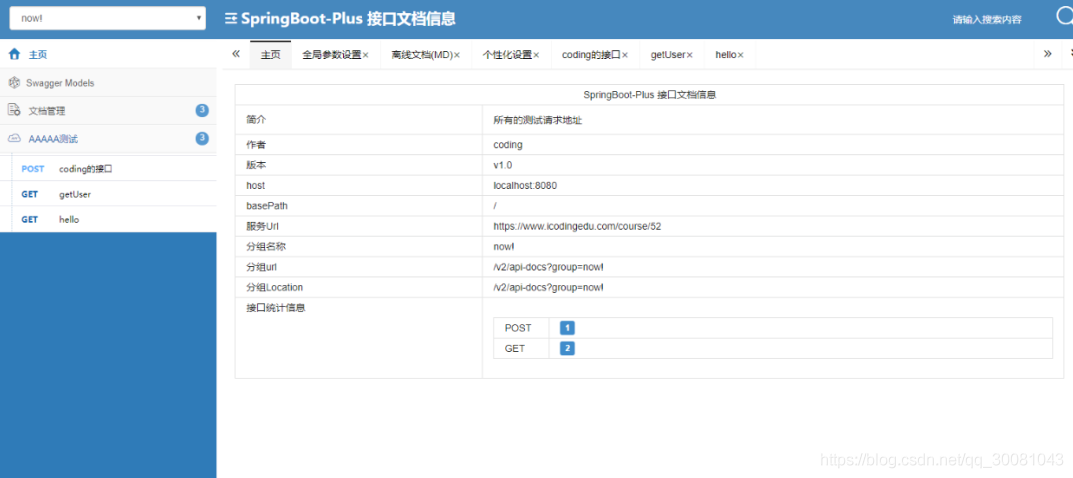Collapse the AAAAA测试 group
The image size is (1073, 478).
pos(108,139)
